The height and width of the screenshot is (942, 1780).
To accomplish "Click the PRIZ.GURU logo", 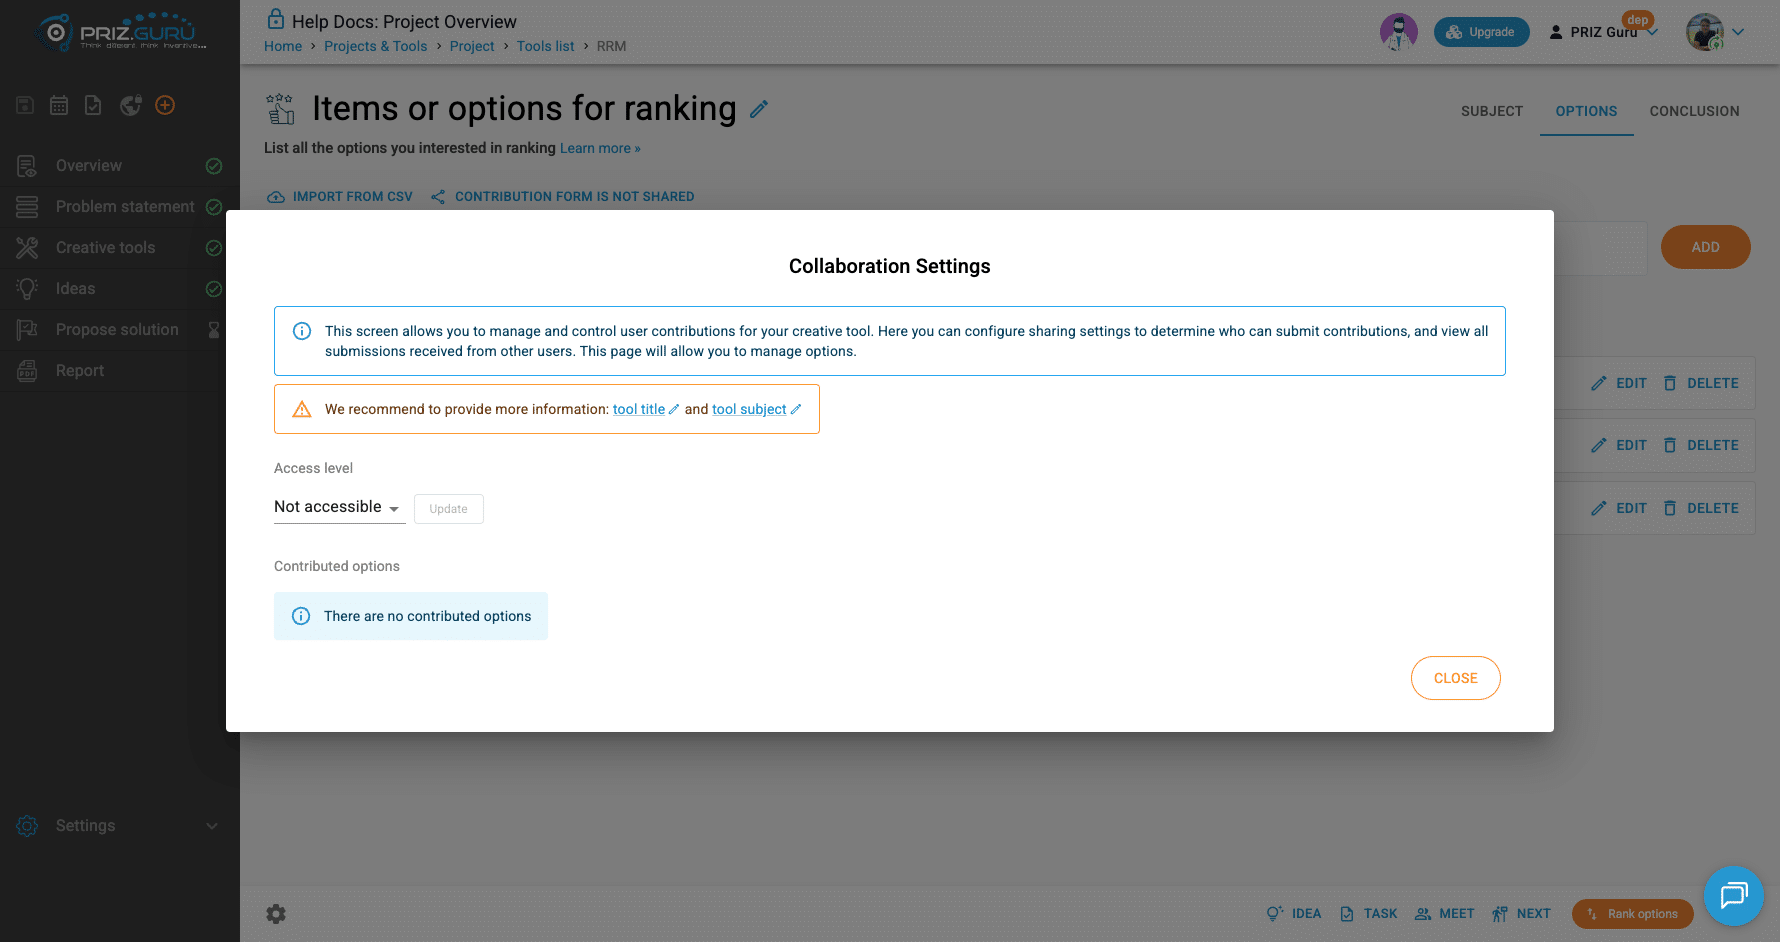I will (x=120, y=32).
